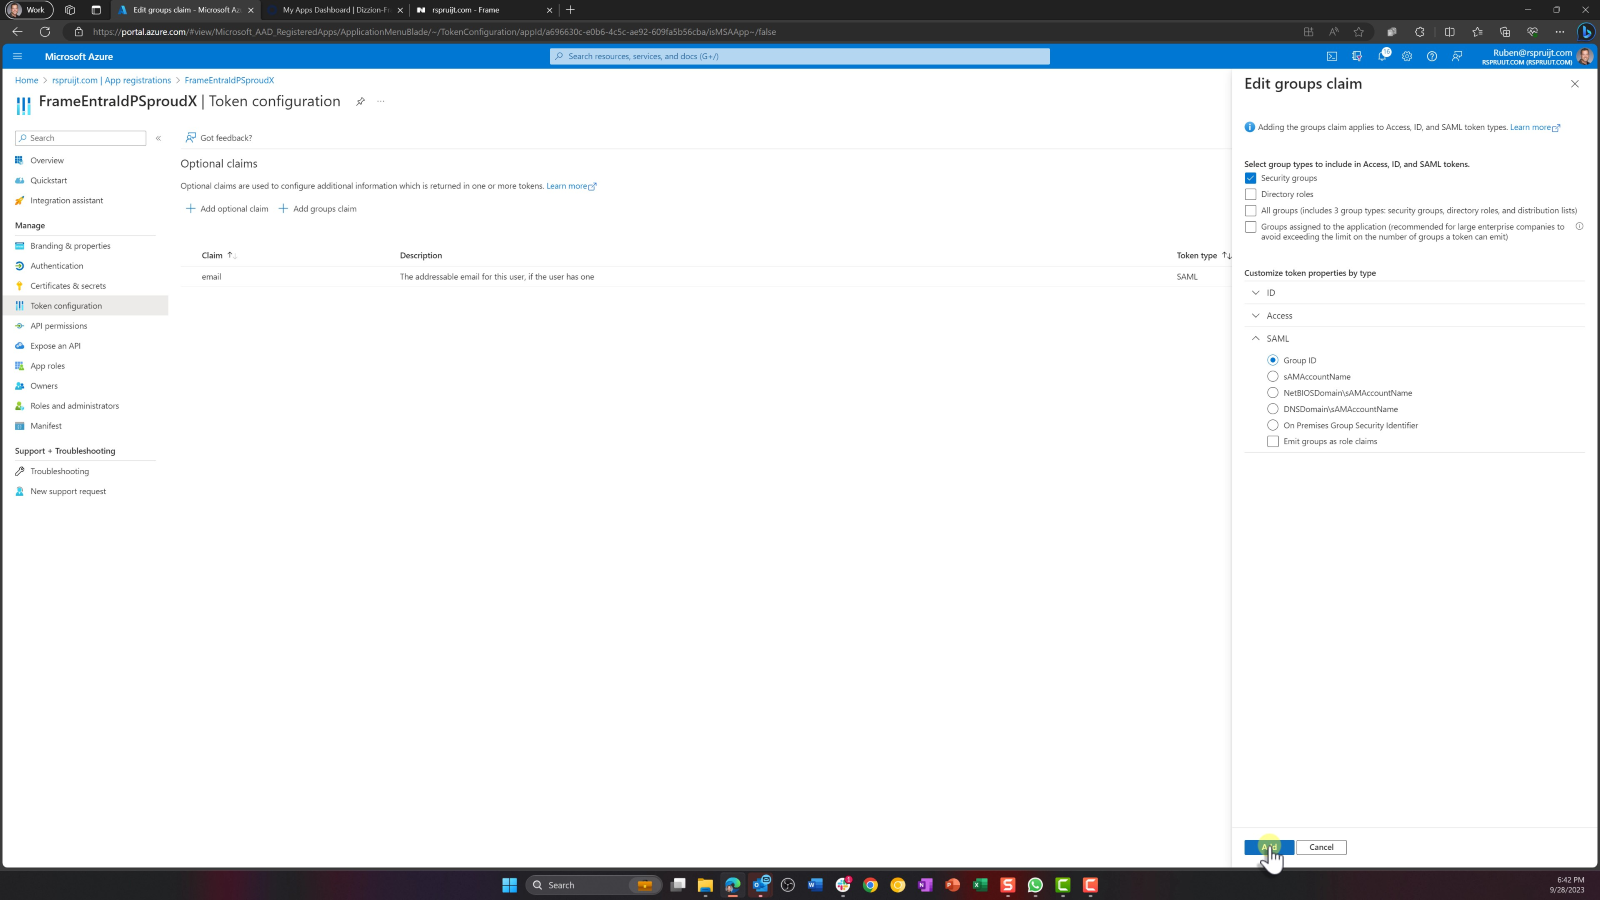
Task: Switch to the My Apps Dashboard browser tab
Action: tap(335, 10)
